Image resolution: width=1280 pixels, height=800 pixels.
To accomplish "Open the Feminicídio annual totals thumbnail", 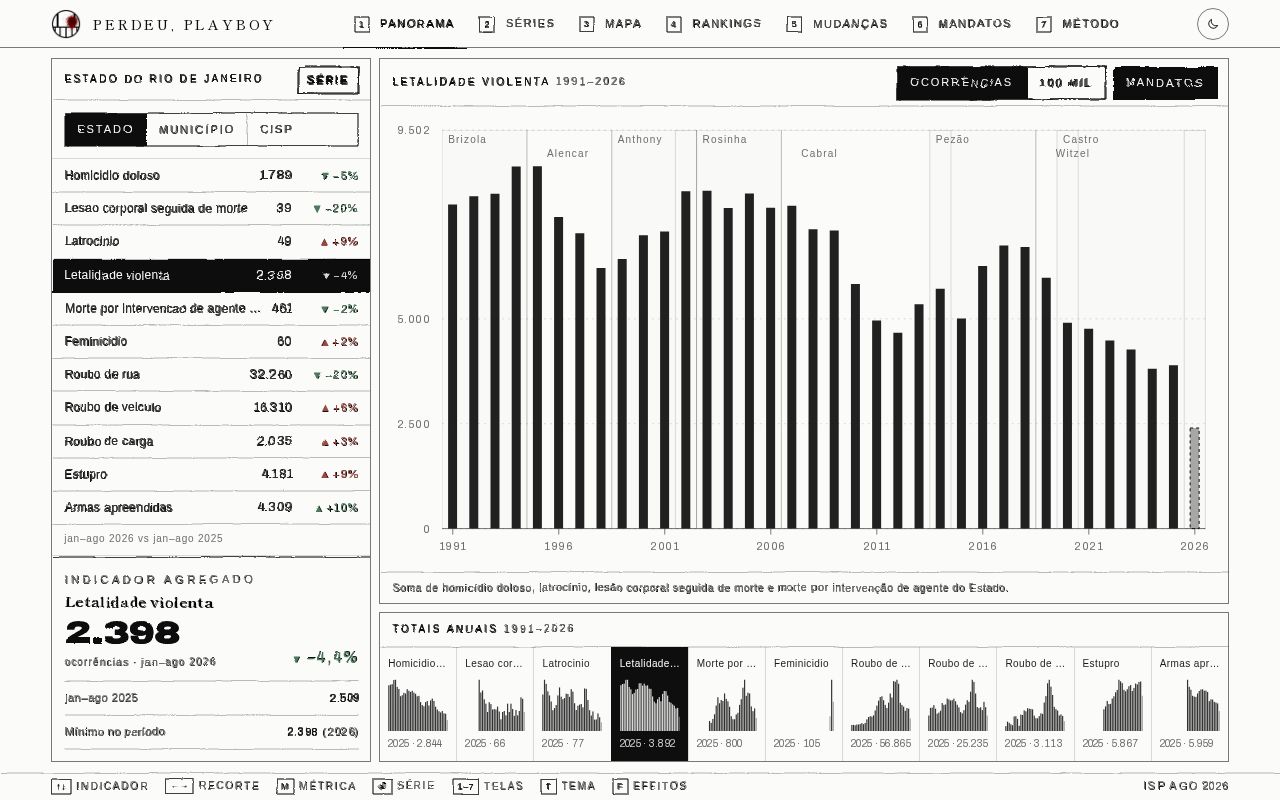I will pyautogui.click(x=804, y=704).
